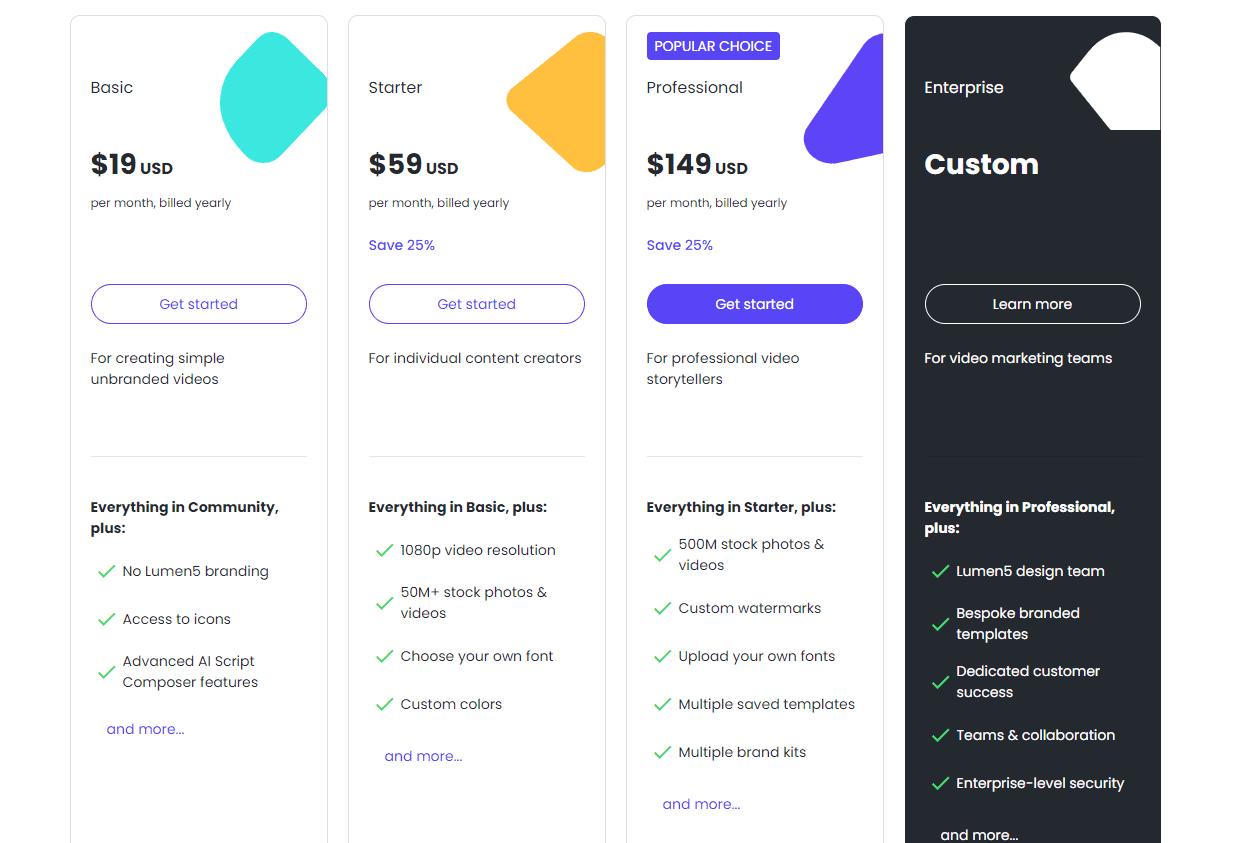
Task: Click checkmark beside Enterprise-level security
Action: pos(940,783)
